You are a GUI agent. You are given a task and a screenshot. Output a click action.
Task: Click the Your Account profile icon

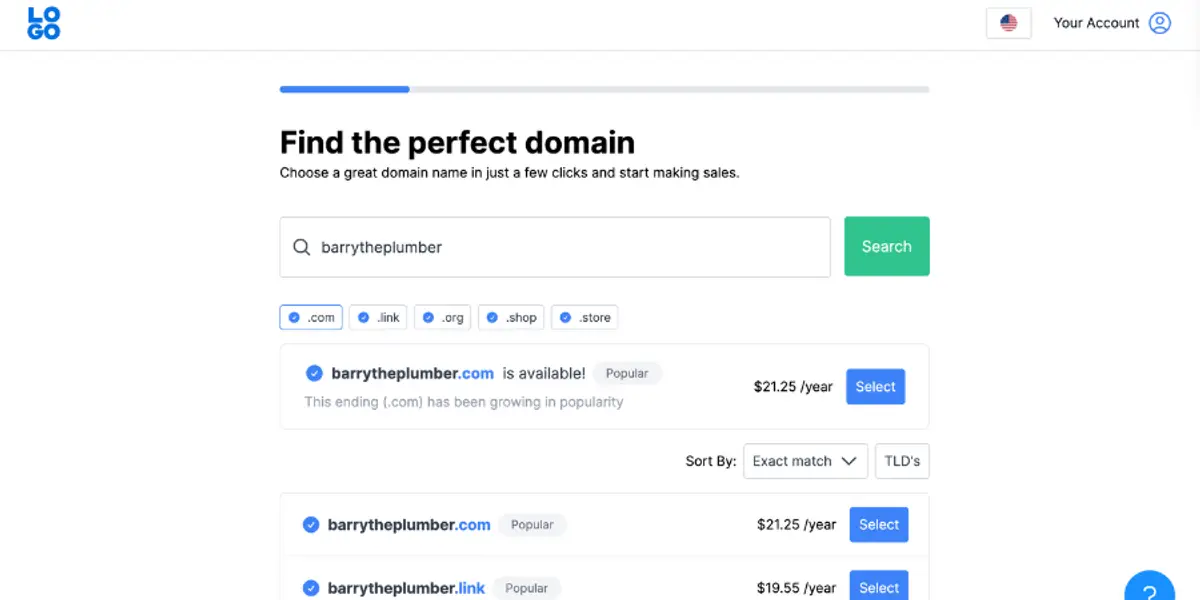pyautogui.click(x=1159, y=22)
